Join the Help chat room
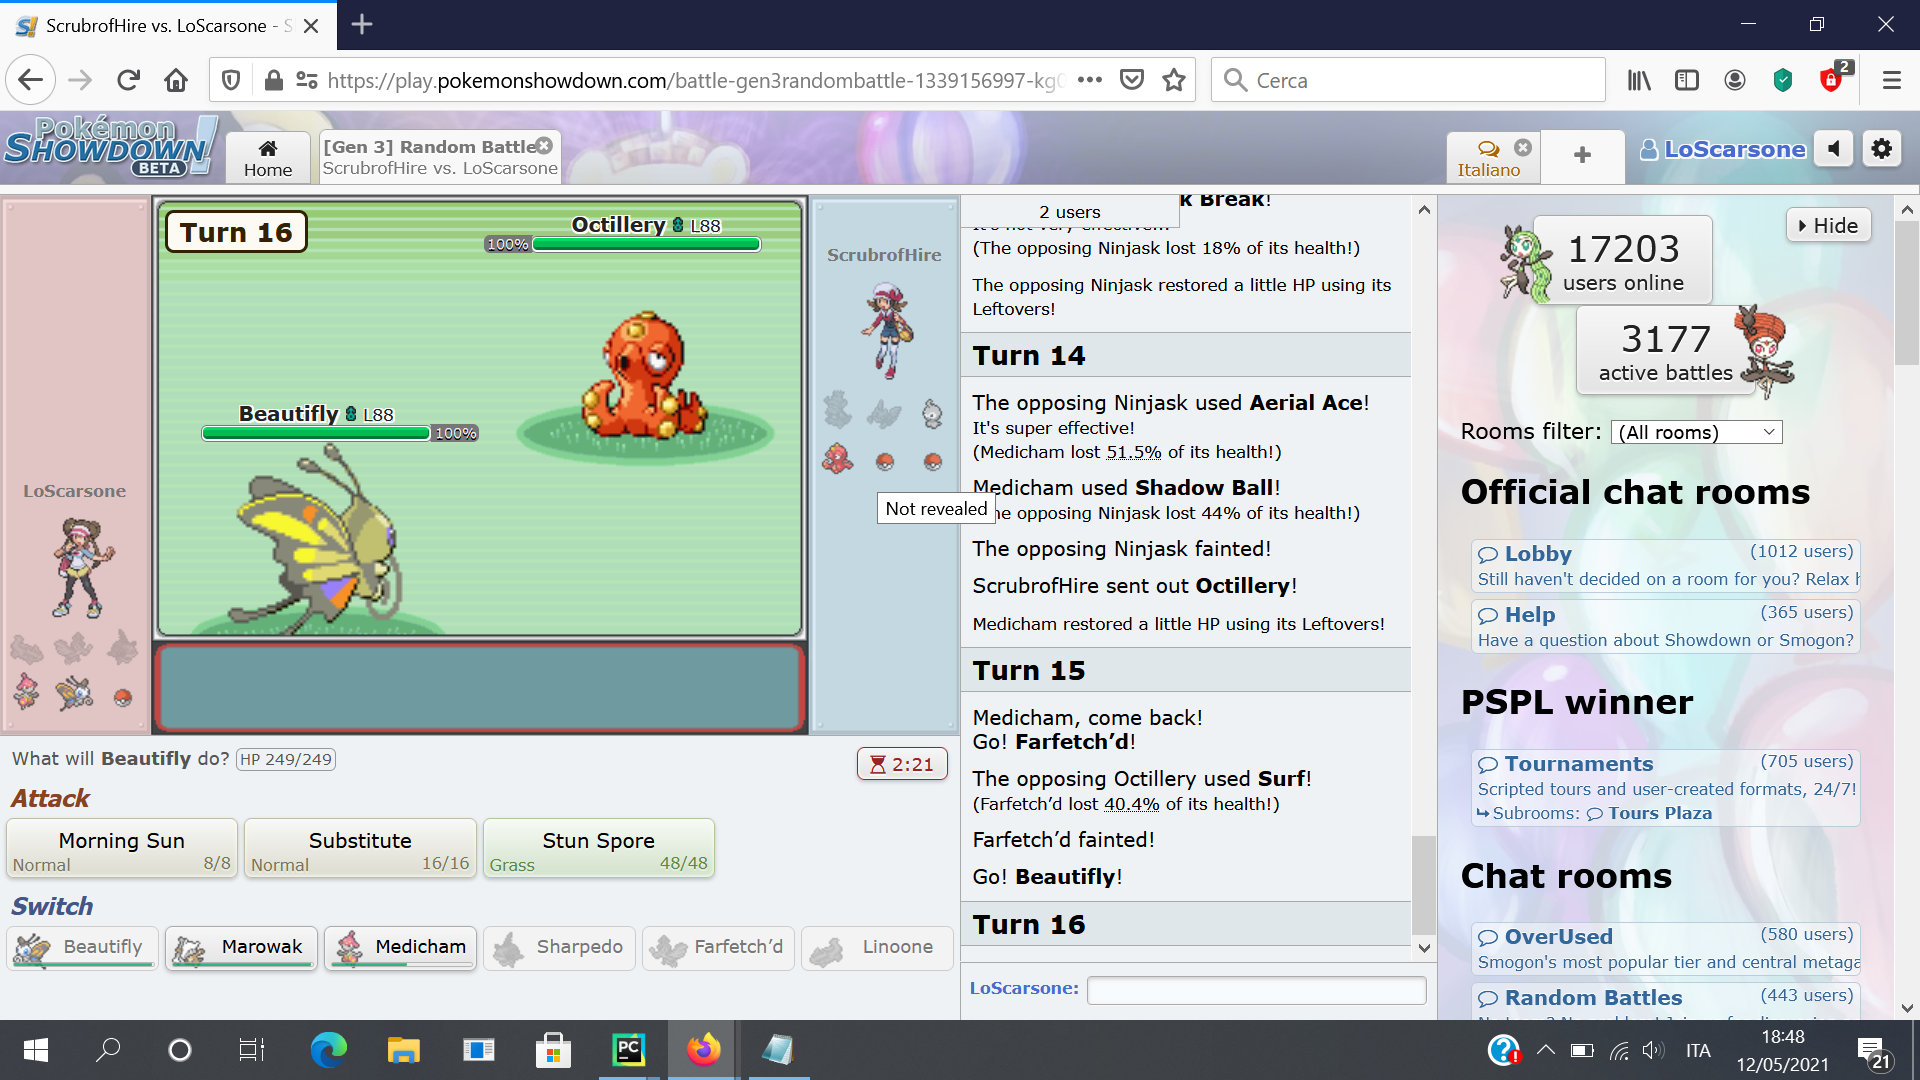This screenshot has height=1080, width=1920. [x=1665, y=627]
